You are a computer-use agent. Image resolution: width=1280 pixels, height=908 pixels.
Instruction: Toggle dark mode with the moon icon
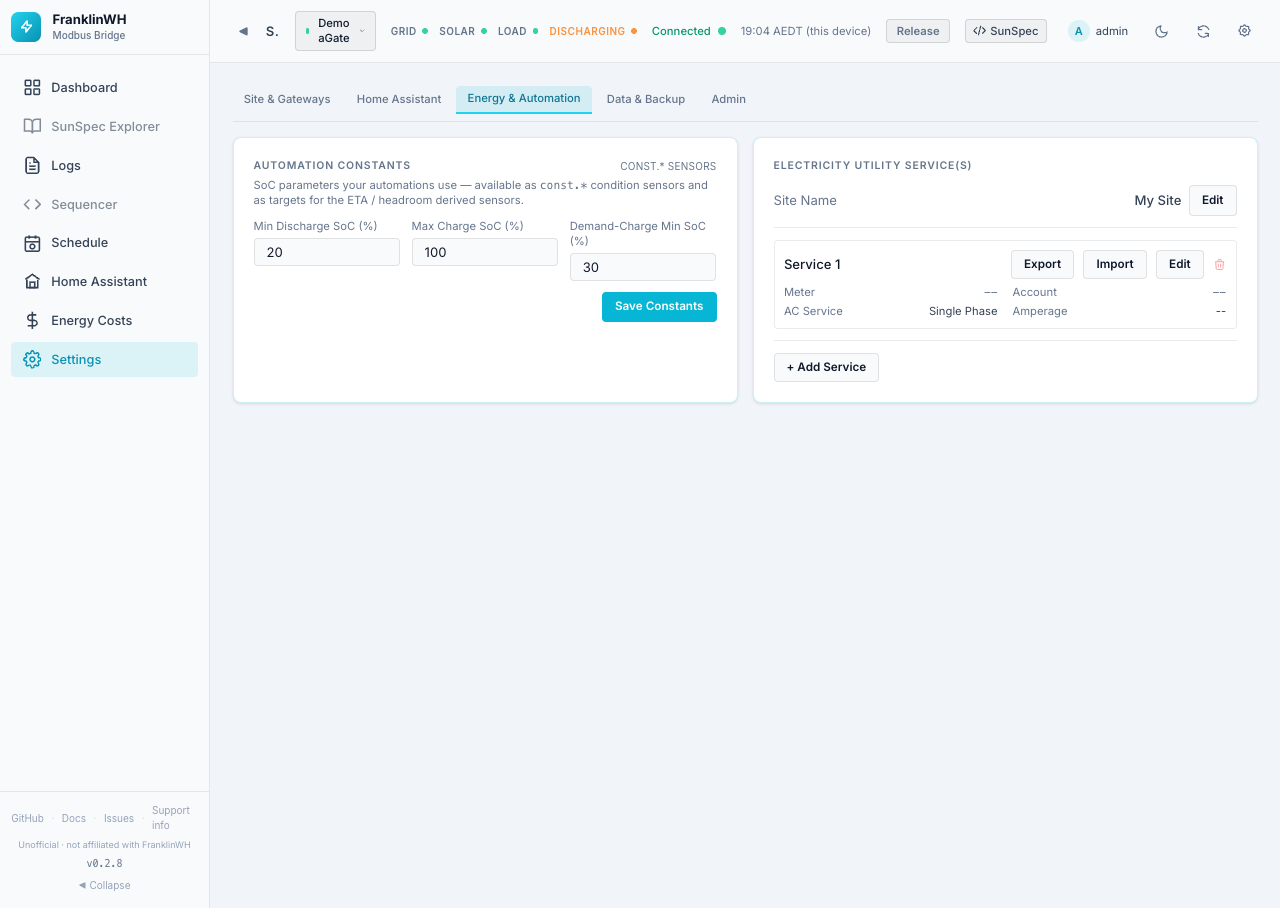click(1161, 31)
